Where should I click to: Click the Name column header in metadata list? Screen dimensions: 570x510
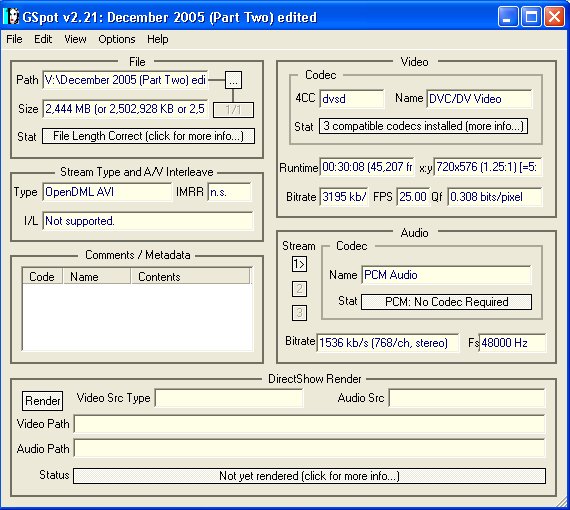(x=97, y=277)
